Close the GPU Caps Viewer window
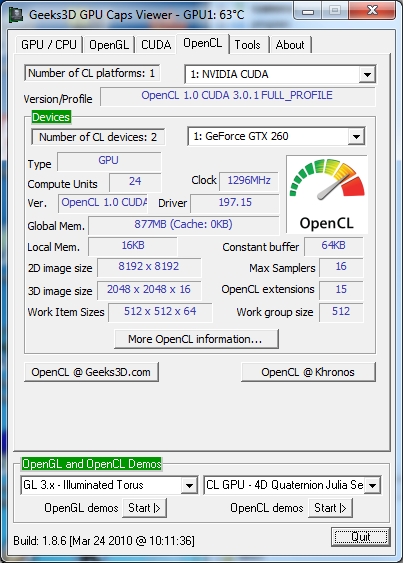403x563 pixels. coord(372,10)
